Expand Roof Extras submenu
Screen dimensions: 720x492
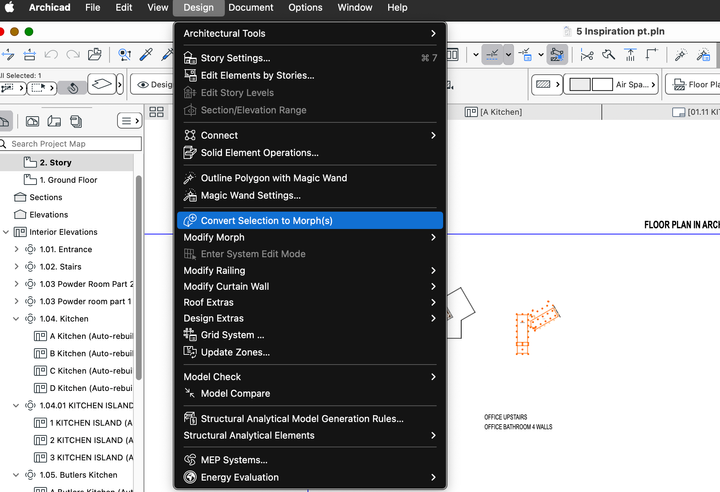tap(310, 302)
